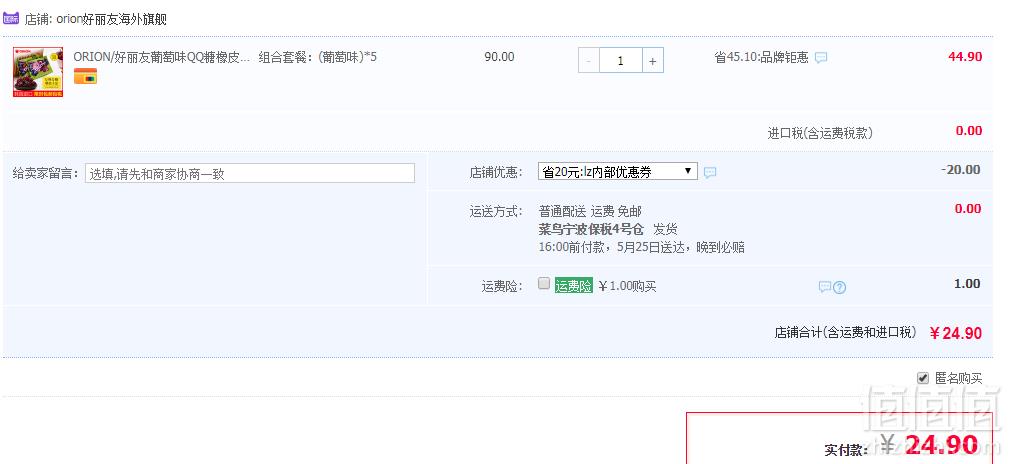This screenshot has height=464, width=1010.
Task: Tick the 运费险 shipping insurance checkbox
Action: tap(544, 283)
